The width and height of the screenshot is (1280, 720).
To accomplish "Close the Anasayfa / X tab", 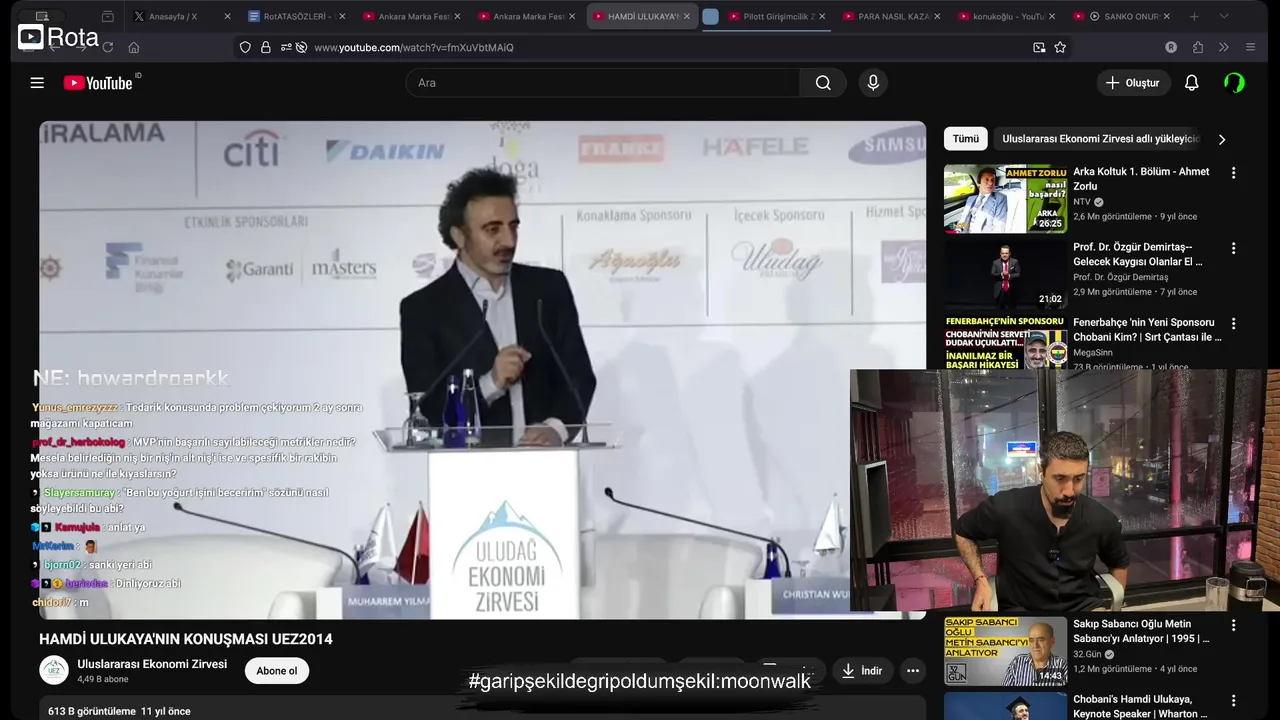I will coord(227,16).
